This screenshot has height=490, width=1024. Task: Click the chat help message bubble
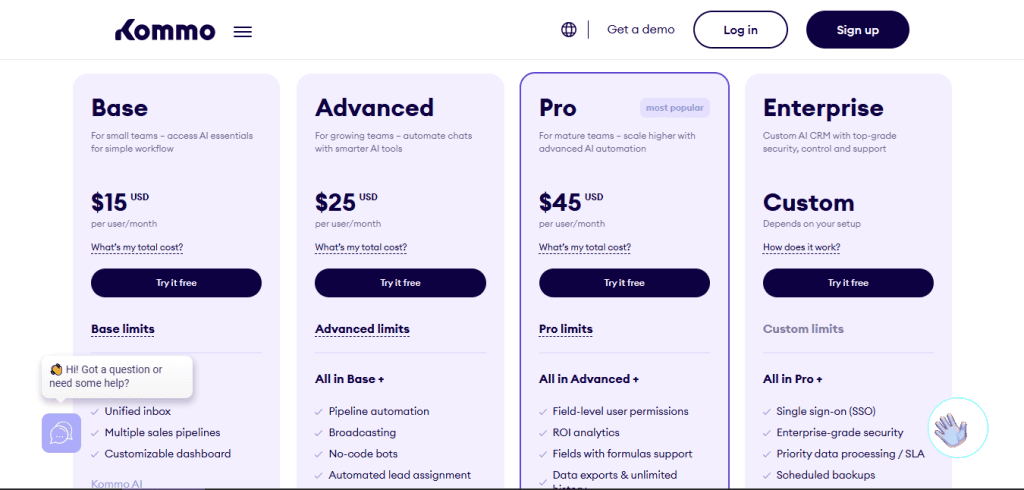tap(105, 376)
